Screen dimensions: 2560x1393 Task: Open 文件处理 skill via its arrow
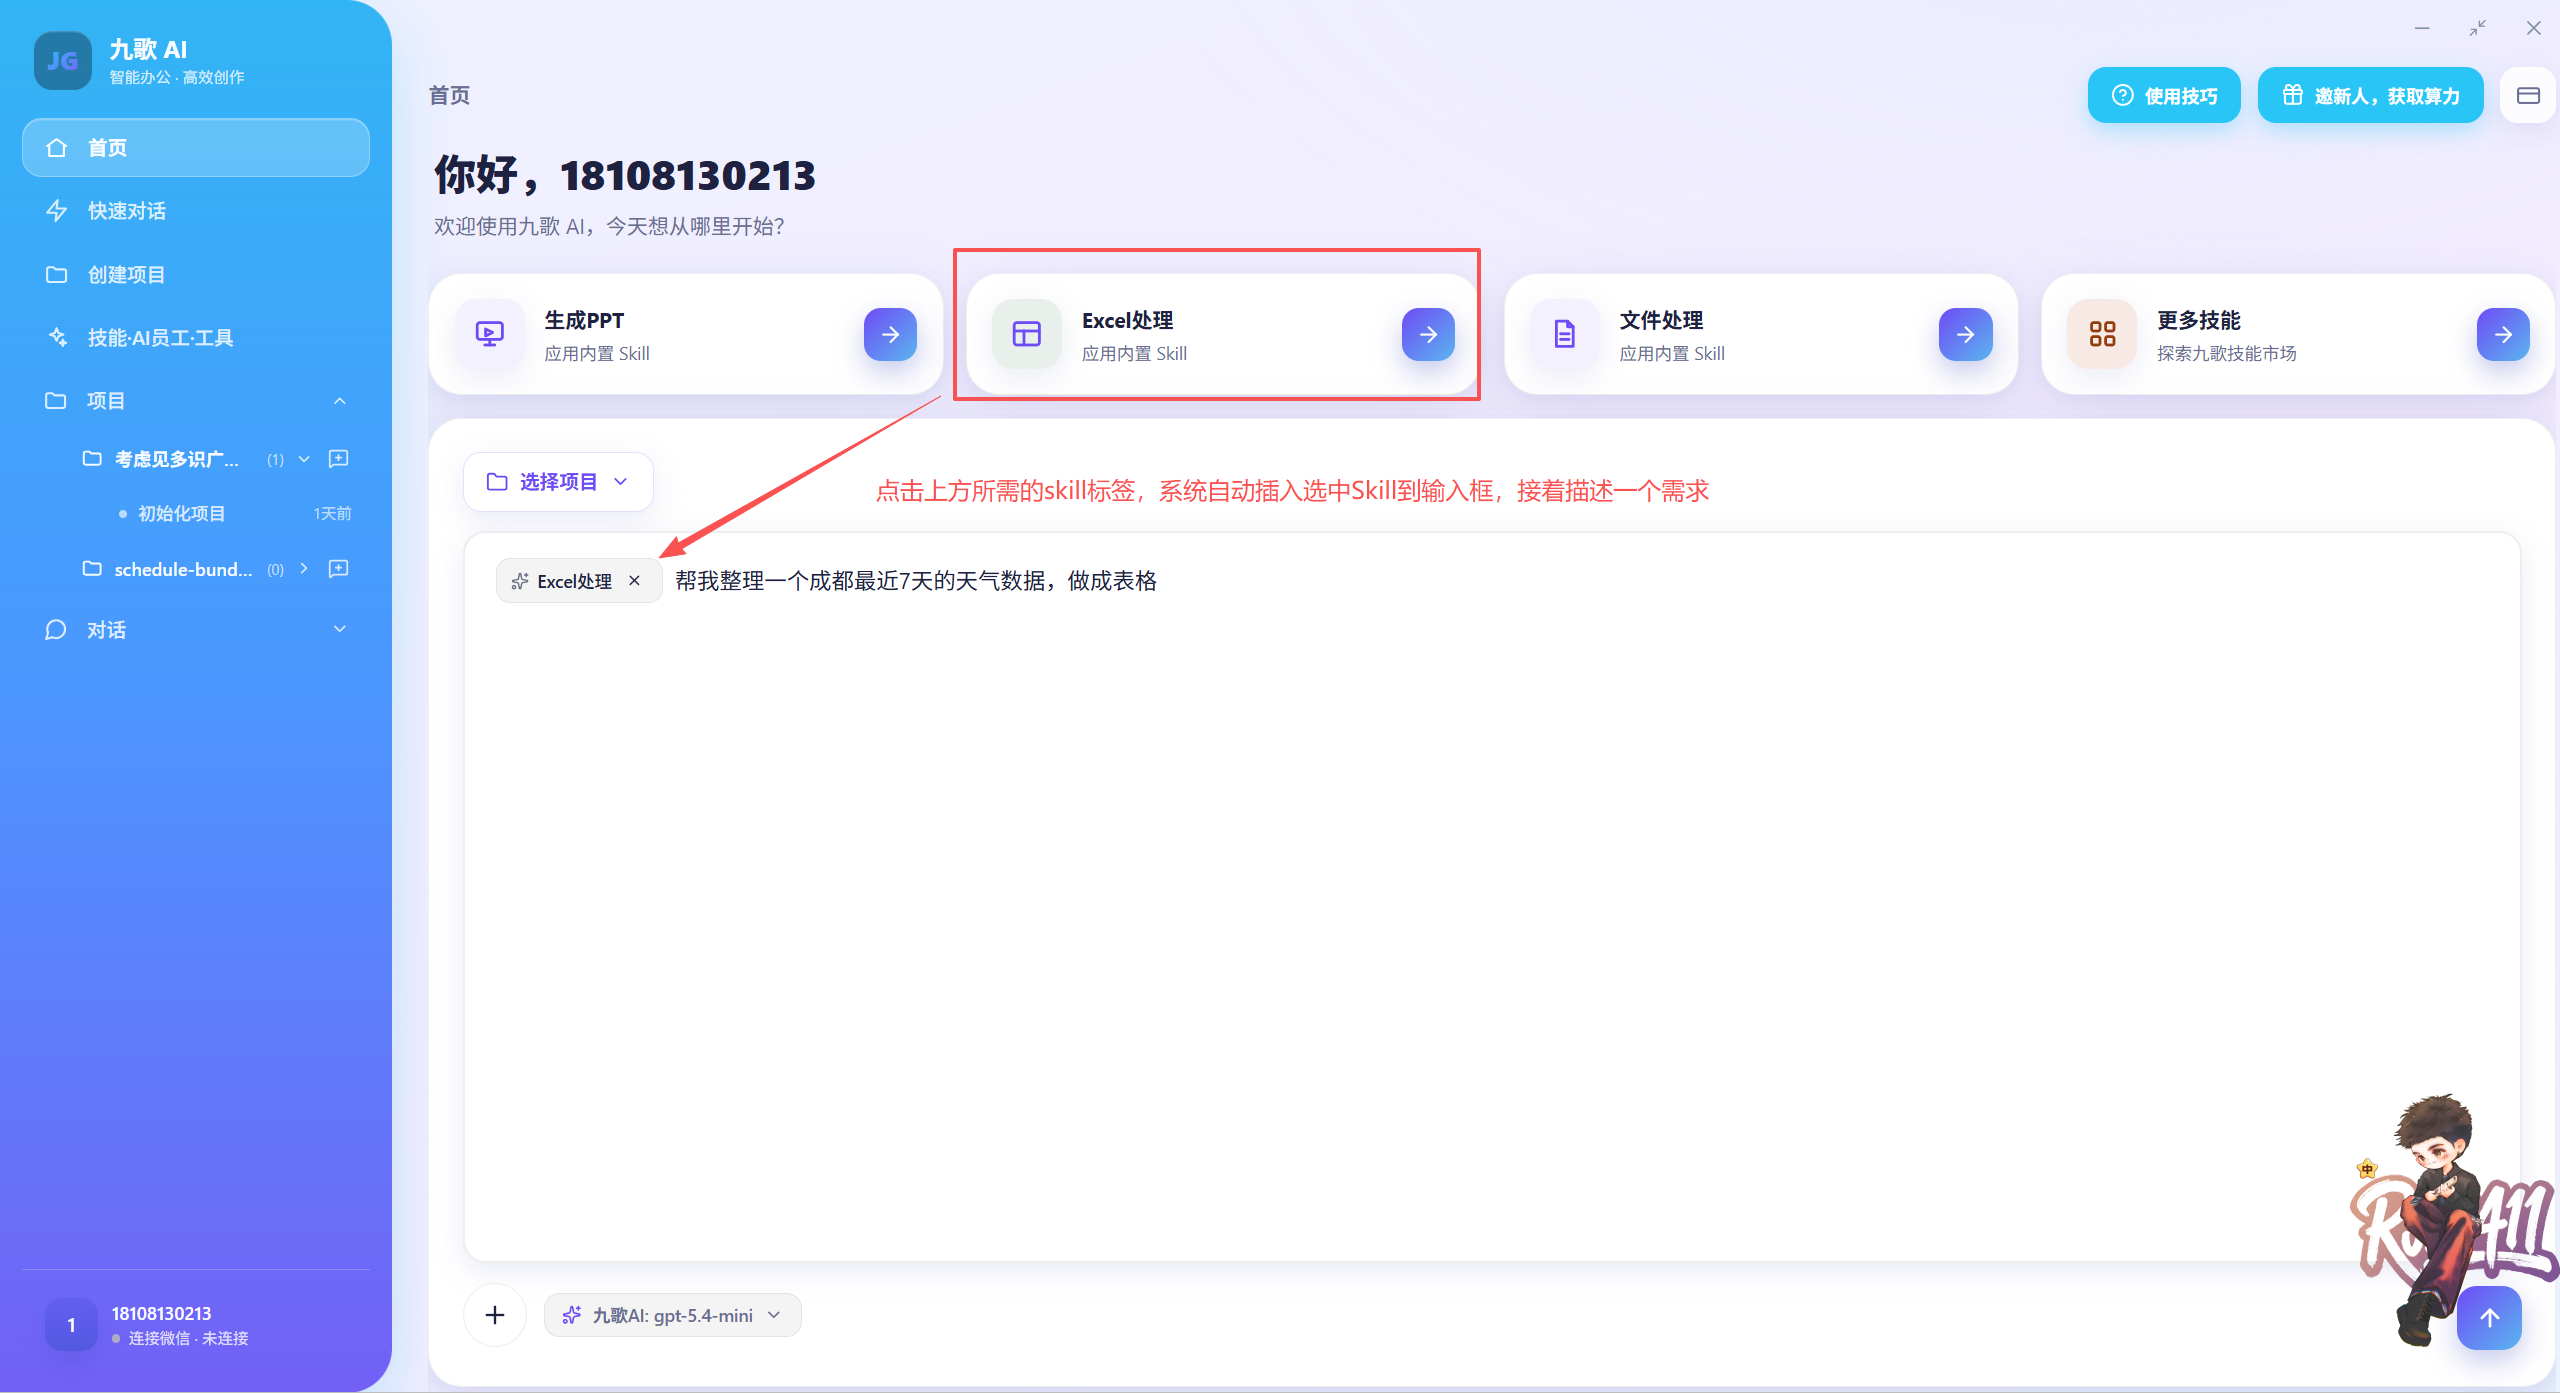coord(1965,334)
